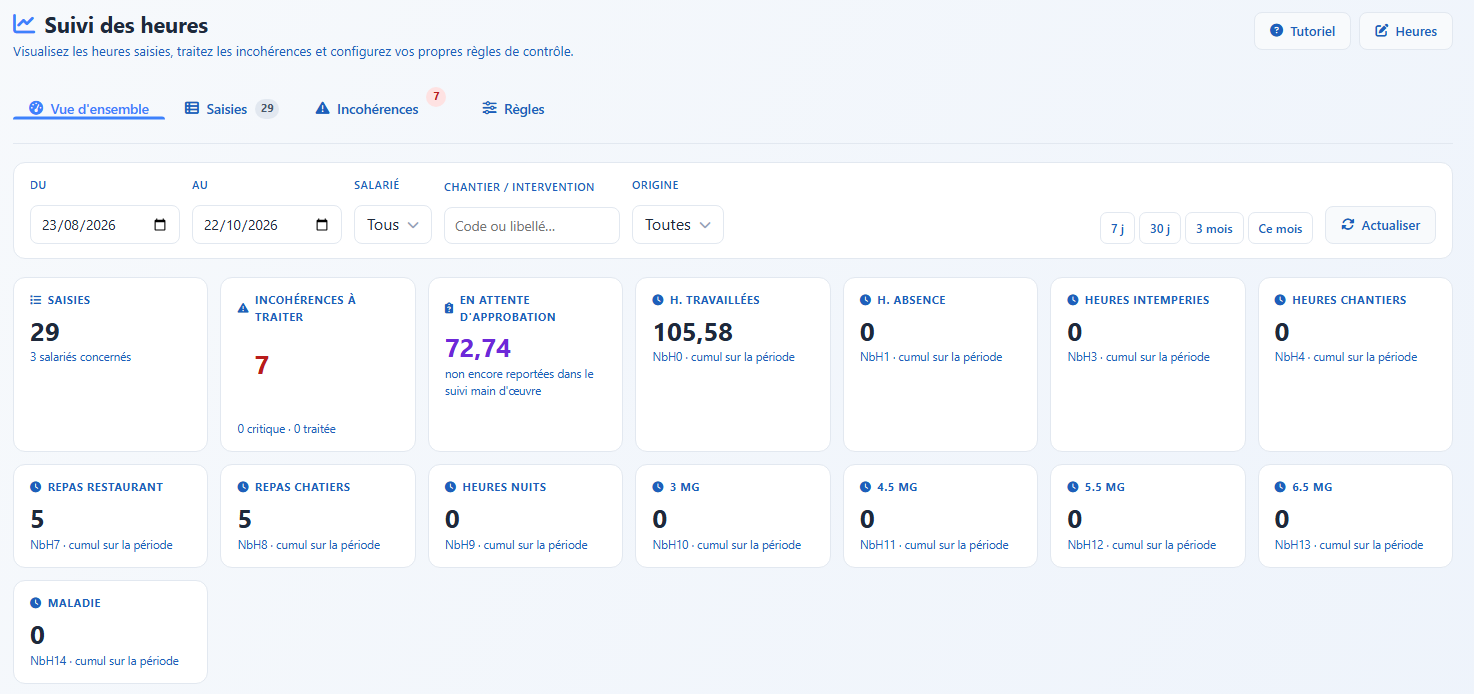
Task: Click the clock icon beside Heures Nuits
Action: 450,487
